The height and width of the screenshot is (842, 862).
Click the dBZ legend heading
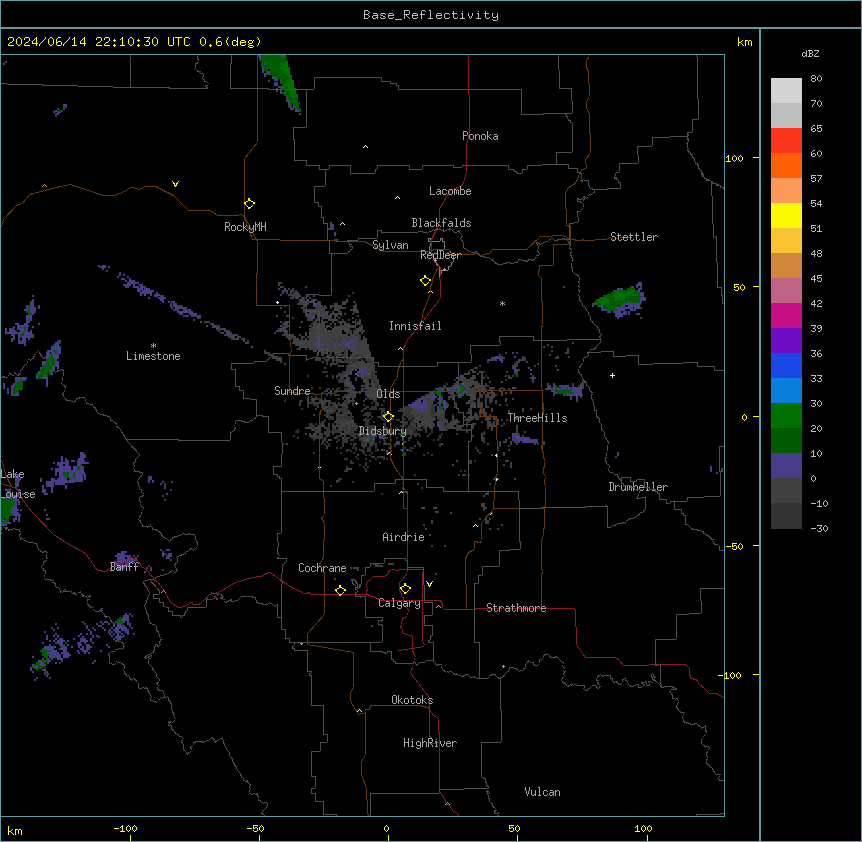point(810,53)
